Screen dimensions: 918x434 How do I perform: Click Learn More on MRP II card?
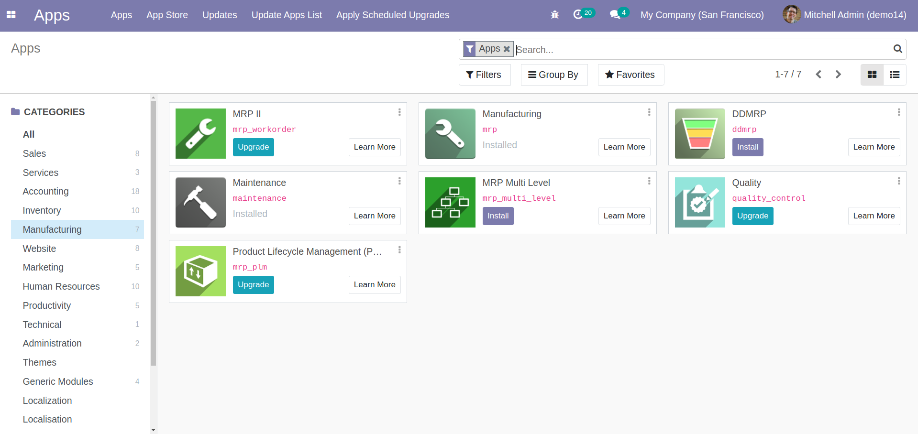coord(375,147)
